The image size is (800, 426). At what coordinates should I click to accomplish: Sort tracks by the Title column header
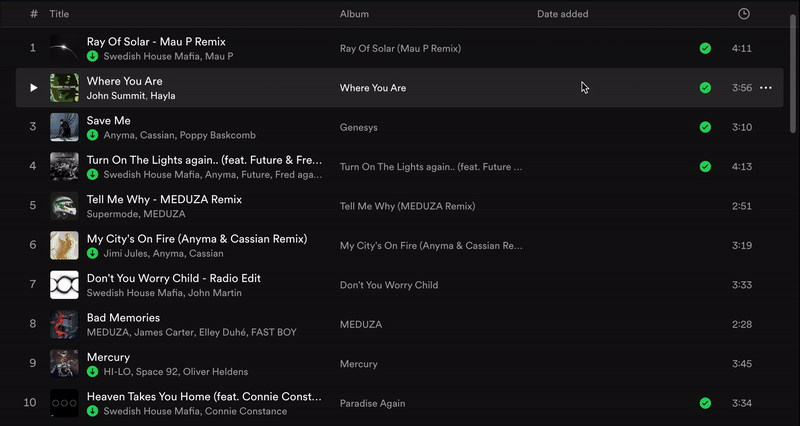tap(60, 14)
